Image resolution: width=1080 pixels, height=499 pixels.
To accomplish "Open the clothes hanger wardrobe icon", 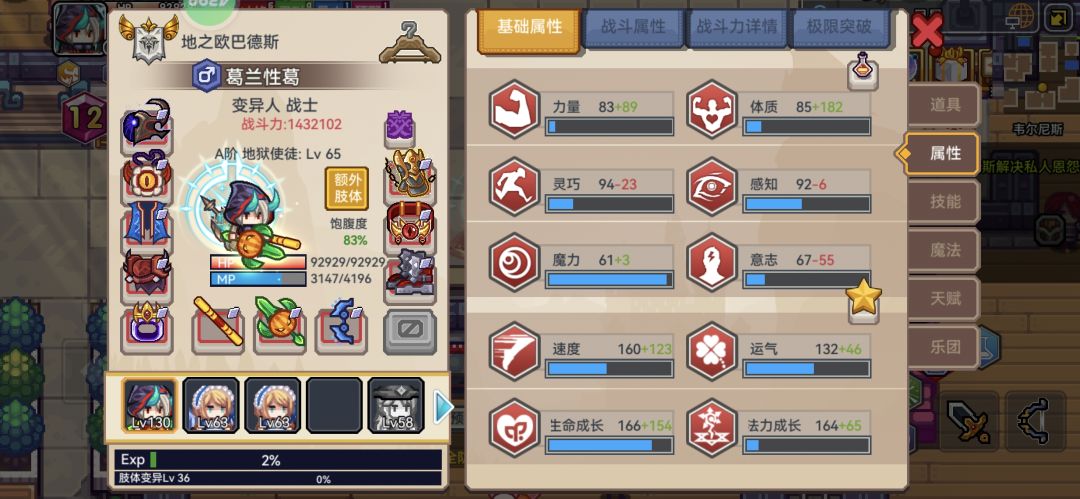I will coord(410,43).
